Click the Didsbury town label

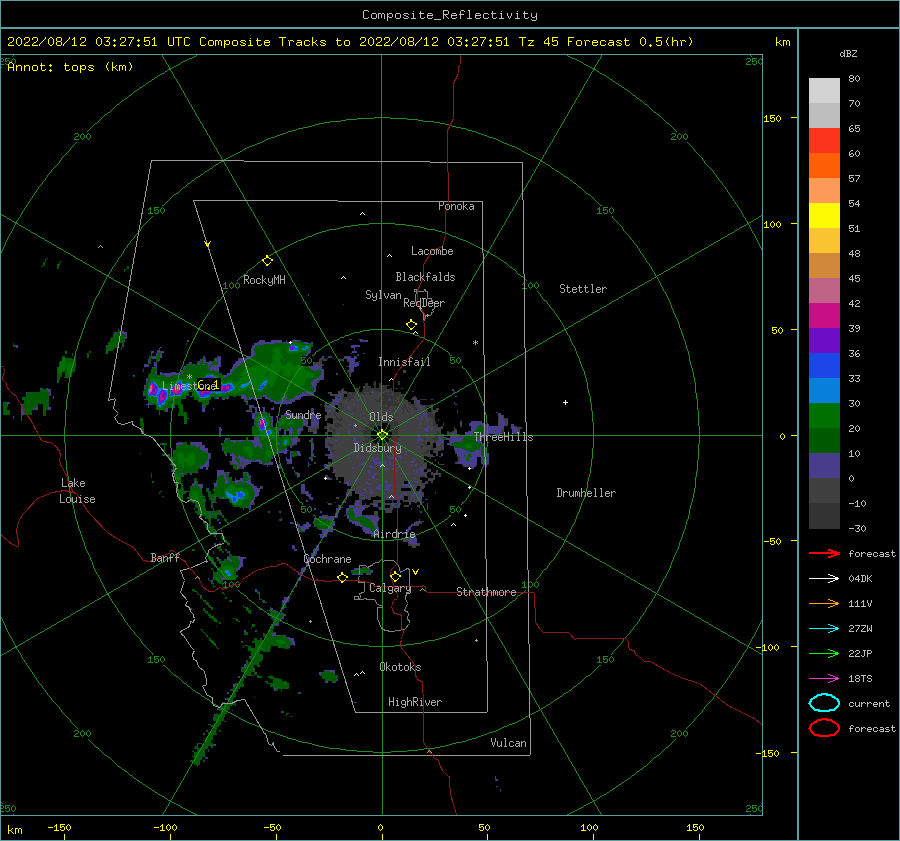pos(377,448)
